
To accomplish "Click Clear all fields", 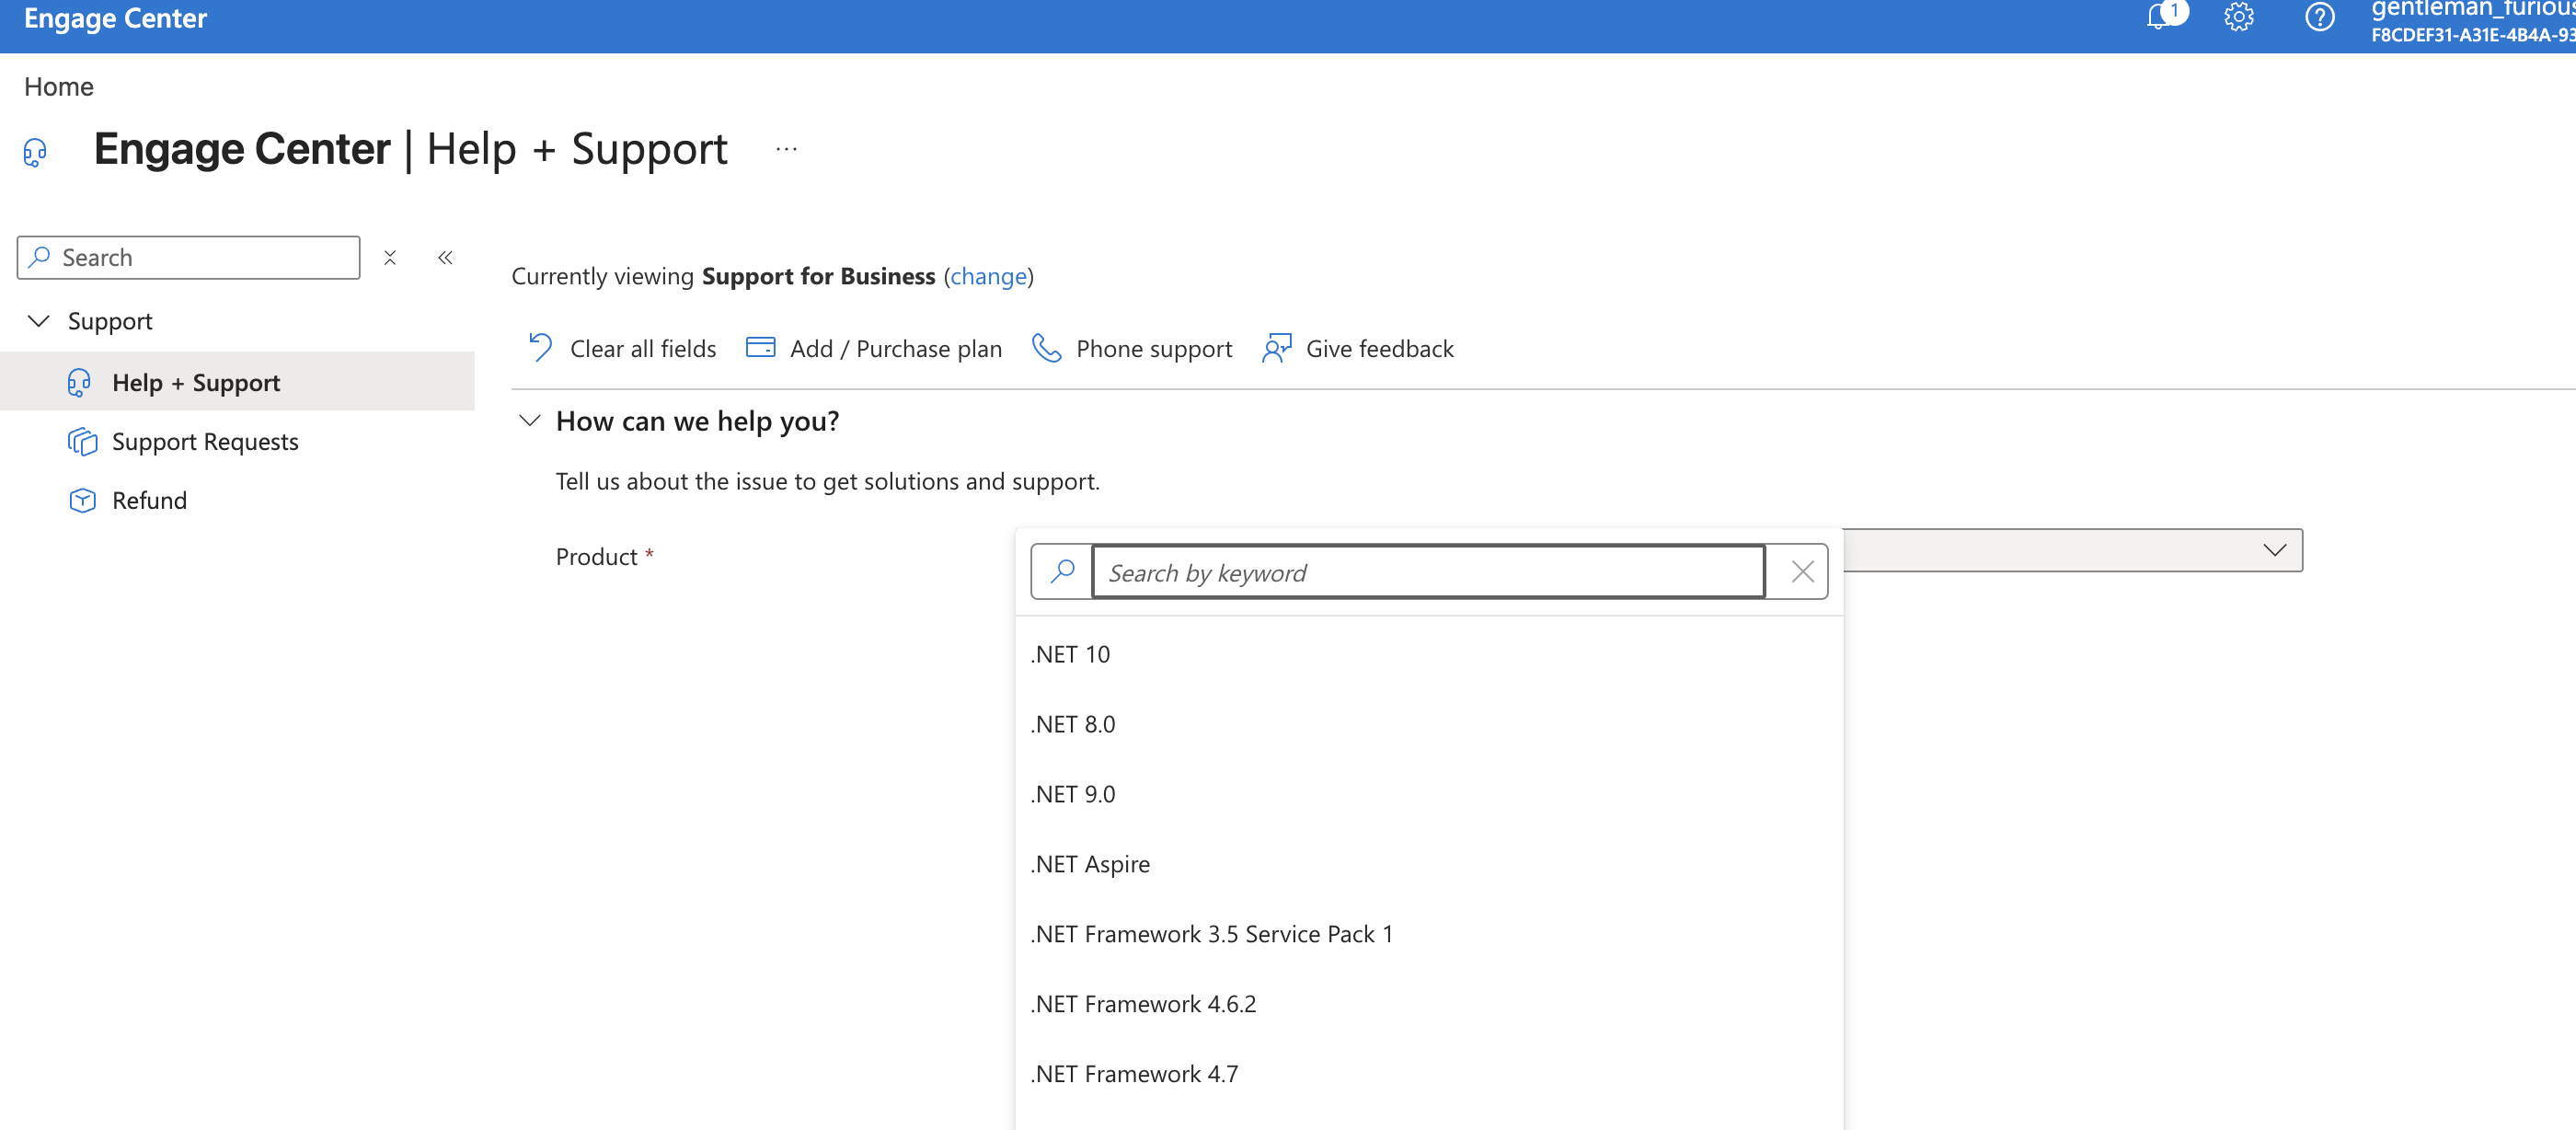I will (x=622, y=348).
